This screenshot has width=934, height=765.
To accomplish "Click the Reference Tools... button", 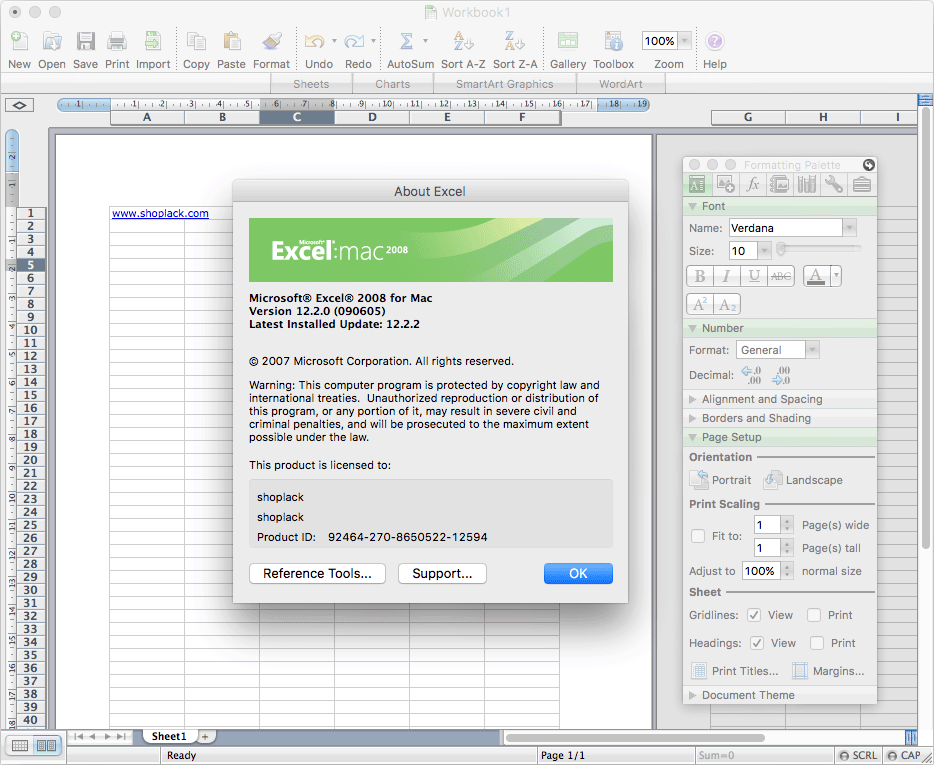I will [x=317, y=574].
